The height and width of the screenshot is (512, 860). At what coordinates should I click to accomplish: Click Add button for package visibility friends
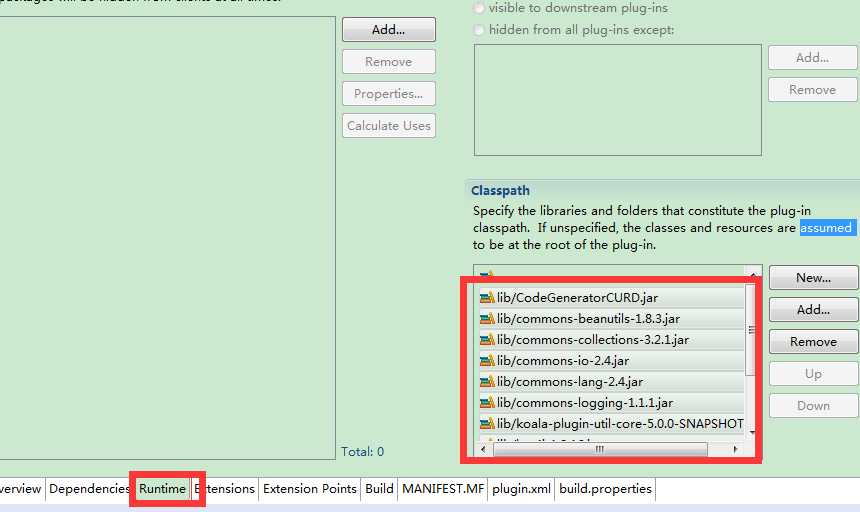(x=813, y=58)
